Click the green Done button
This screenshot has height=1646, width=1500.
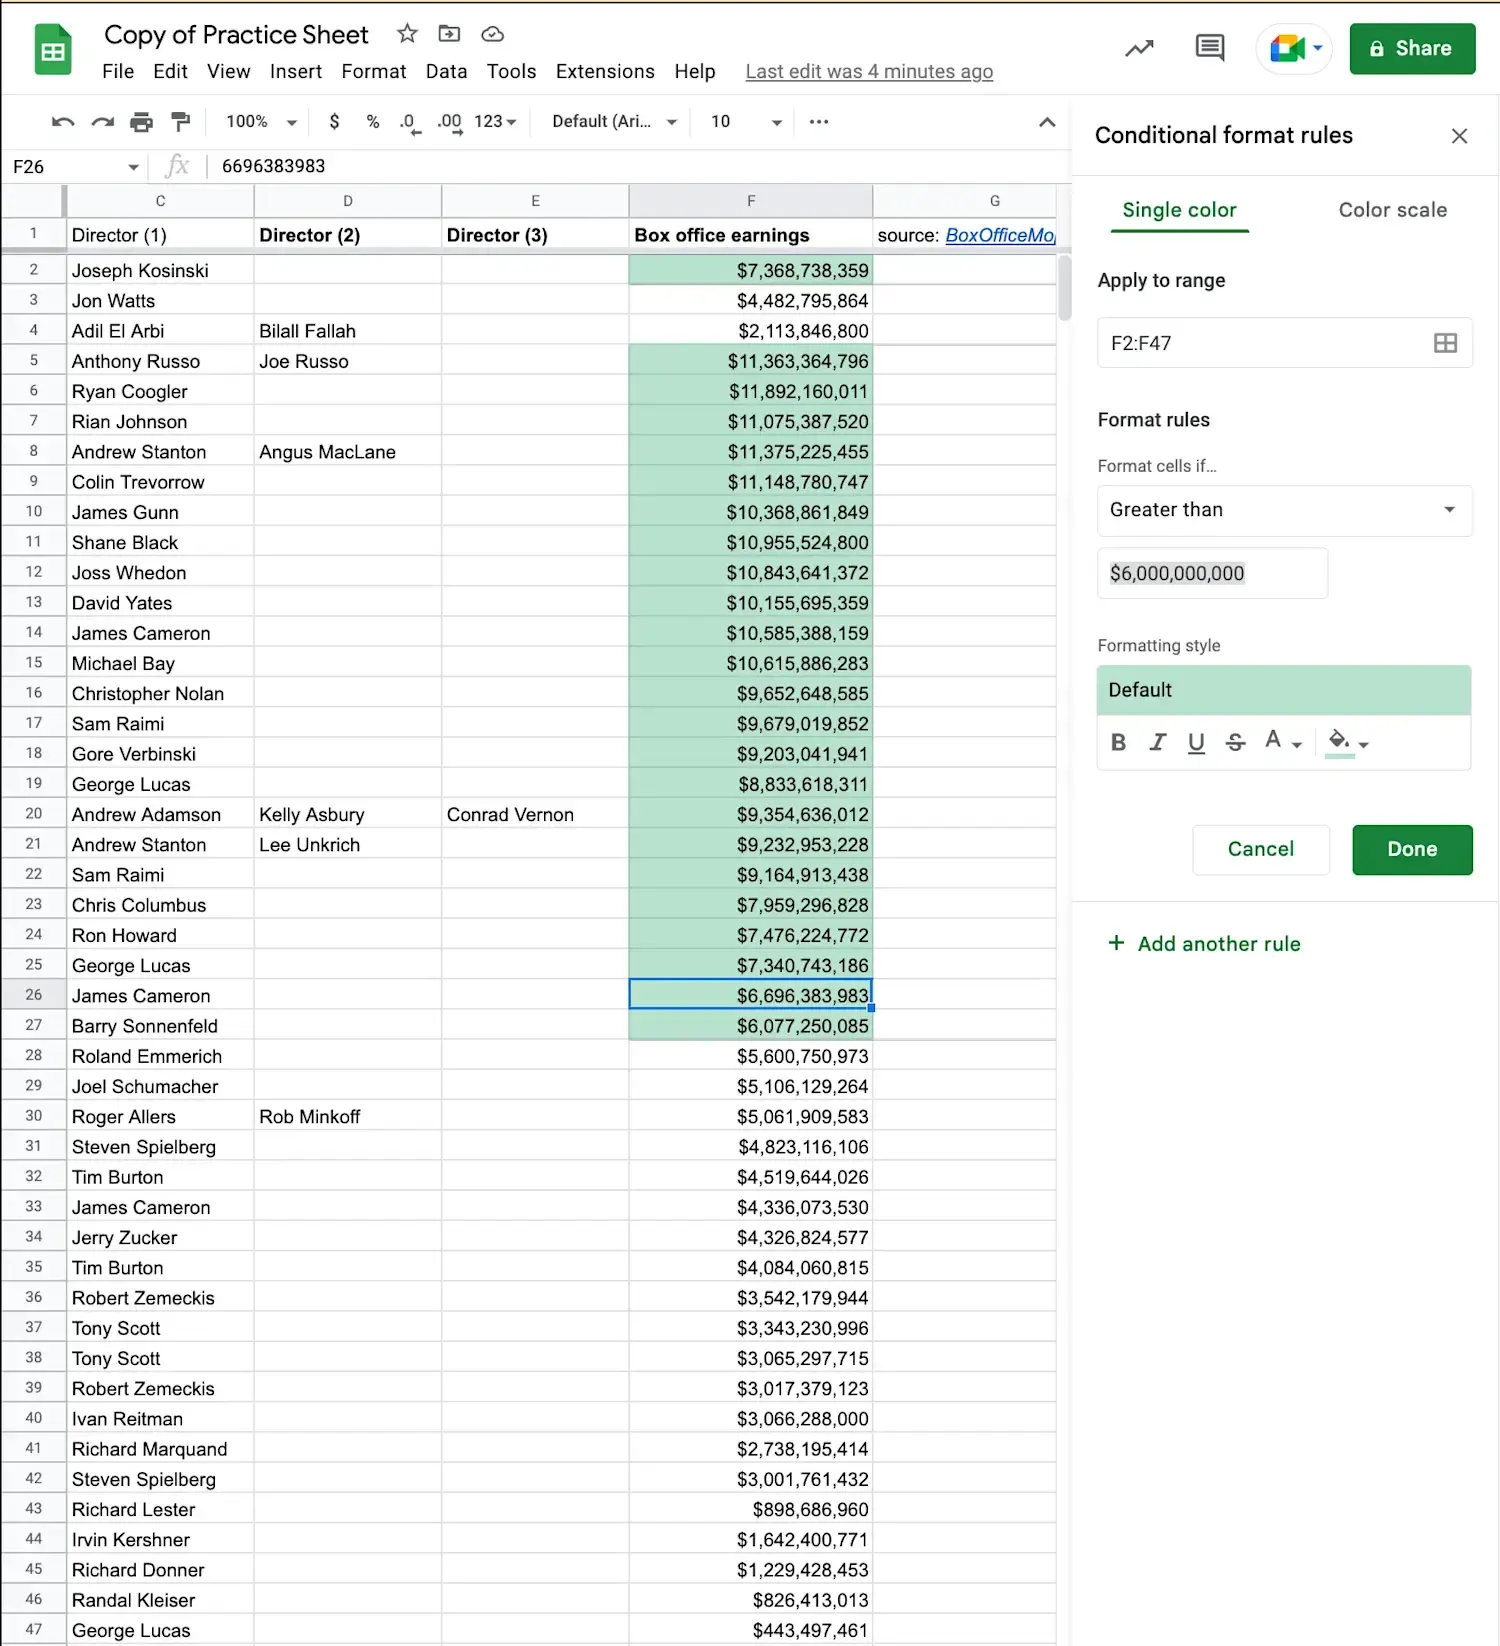pos(1412,849)
